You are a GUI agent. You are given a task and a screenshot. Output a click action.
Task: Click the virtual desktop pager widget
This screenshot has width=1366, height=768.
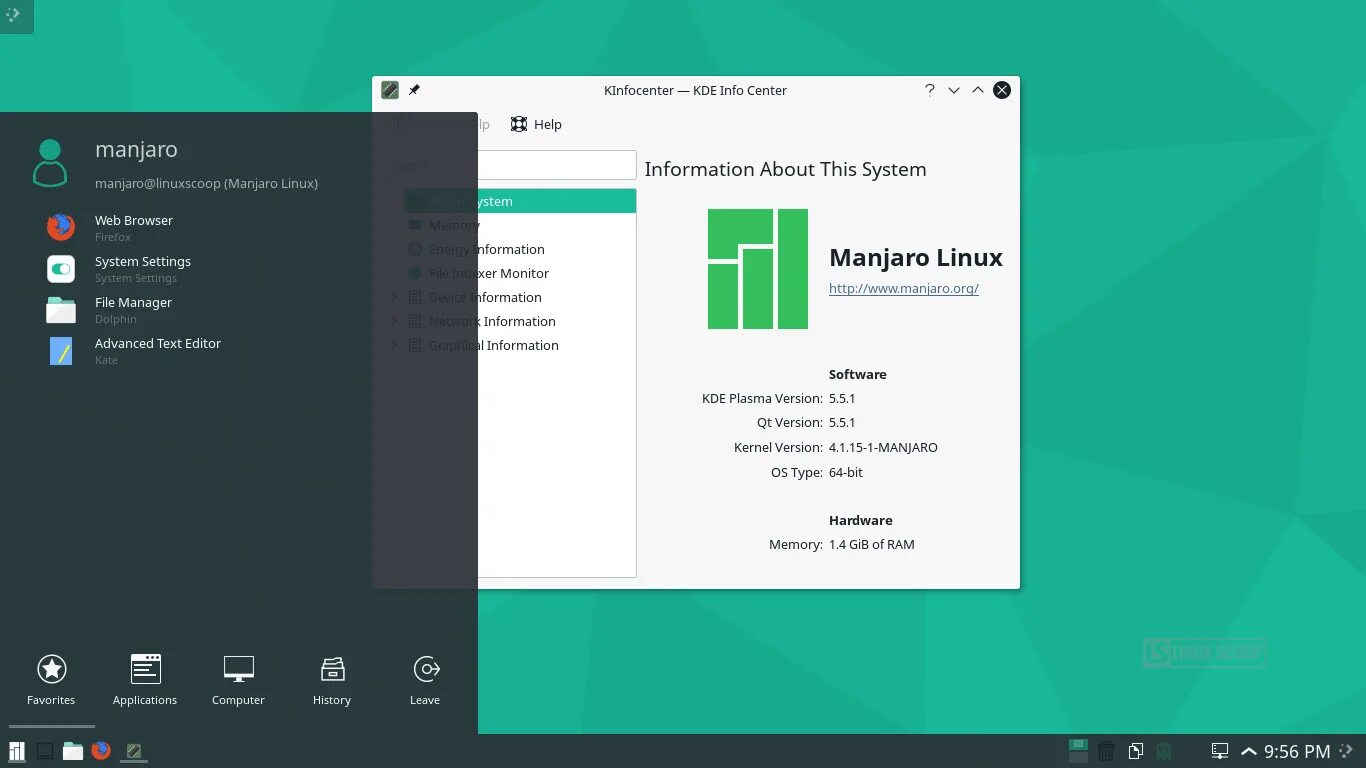[x=1077, y=751]
